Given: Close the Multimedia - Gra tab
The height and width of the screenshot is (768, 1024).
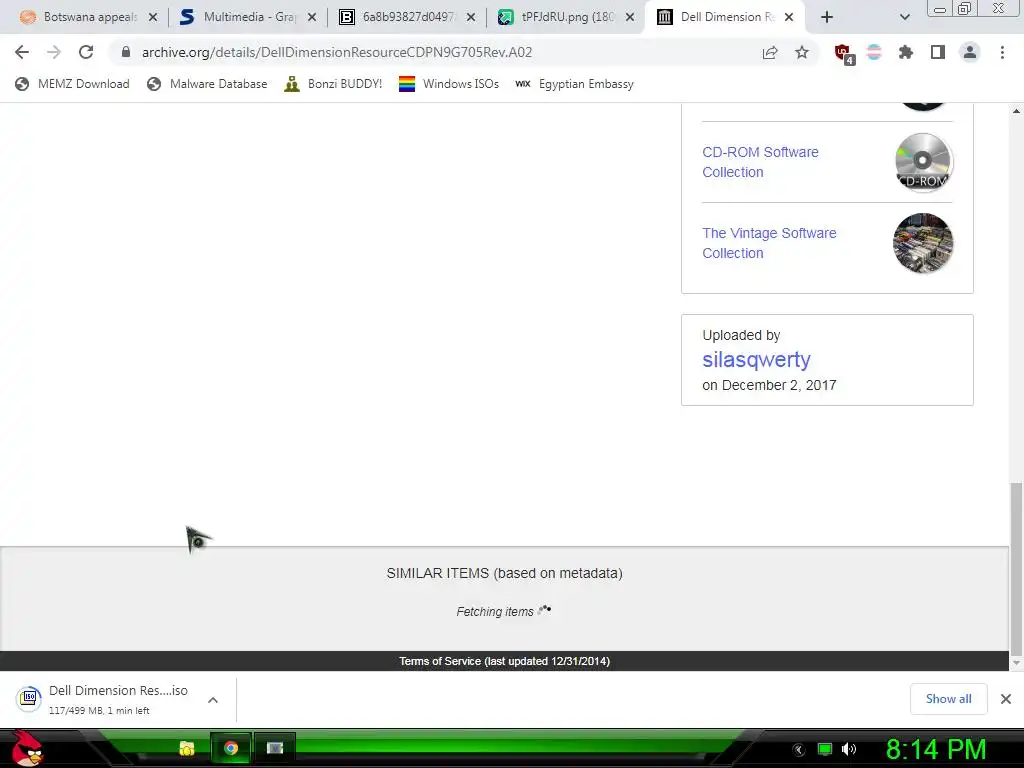Looking at the screenshot, I should pos(312,17).
